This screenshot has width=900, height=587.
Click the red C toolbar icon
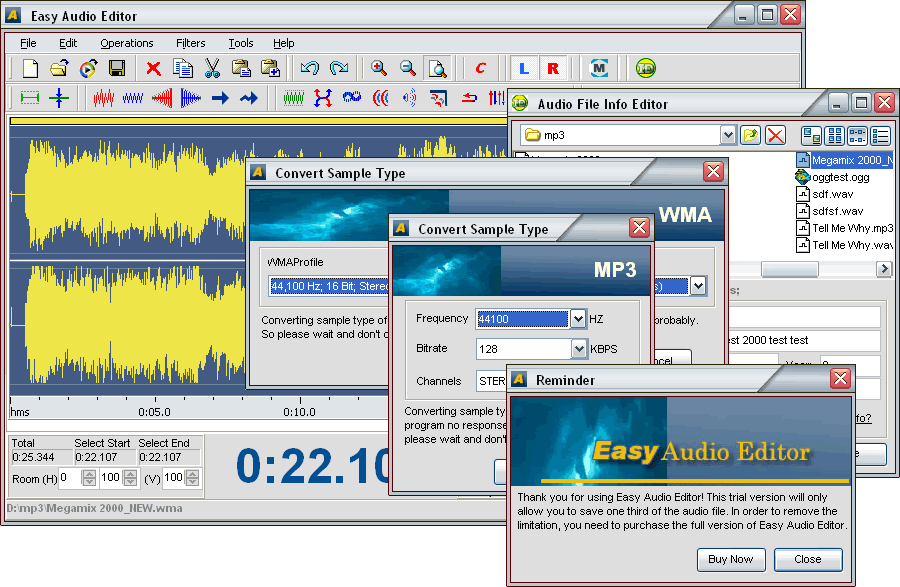[480, 68]
